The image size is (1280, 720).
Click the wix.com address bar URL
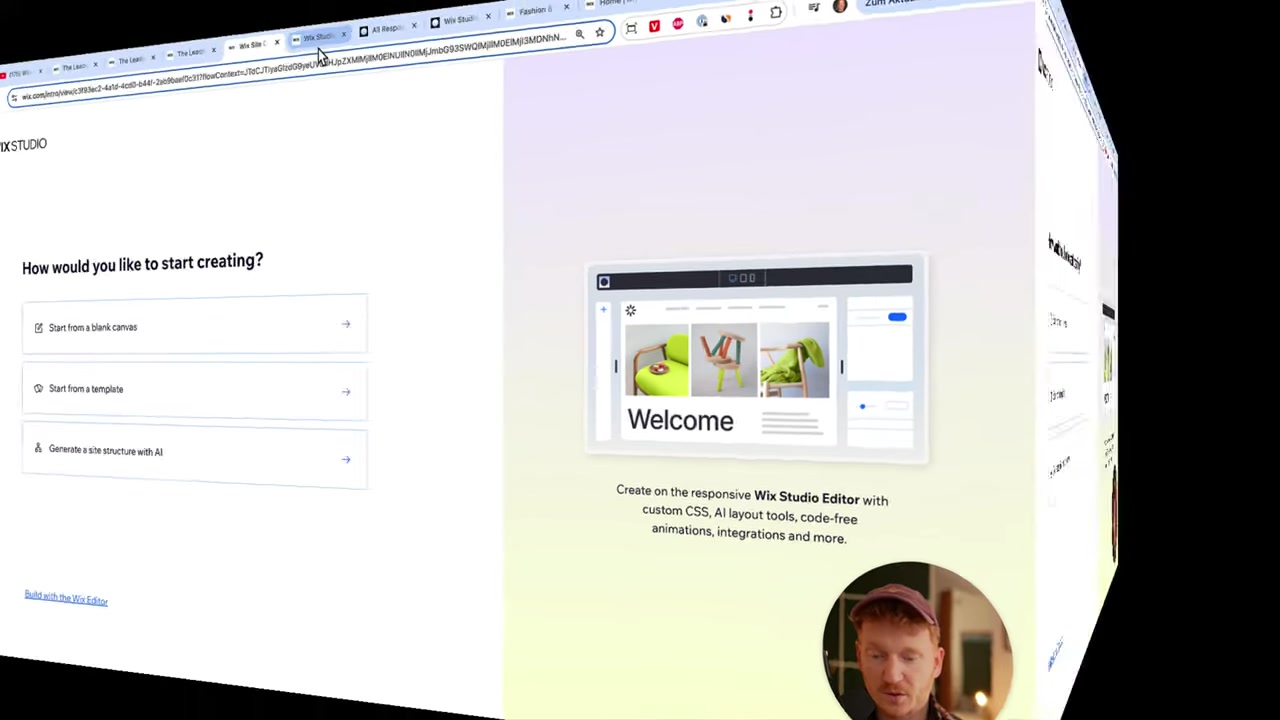click(x=295, y=67)
